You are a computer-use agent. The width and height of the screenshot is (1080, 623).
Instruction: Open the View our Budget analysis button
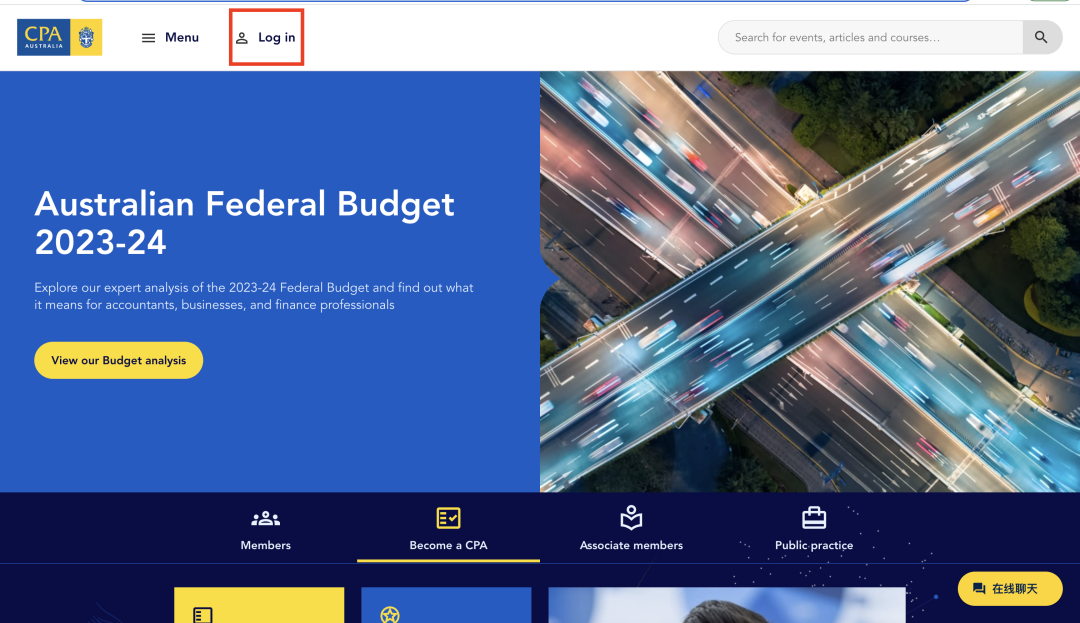[118, 360]
